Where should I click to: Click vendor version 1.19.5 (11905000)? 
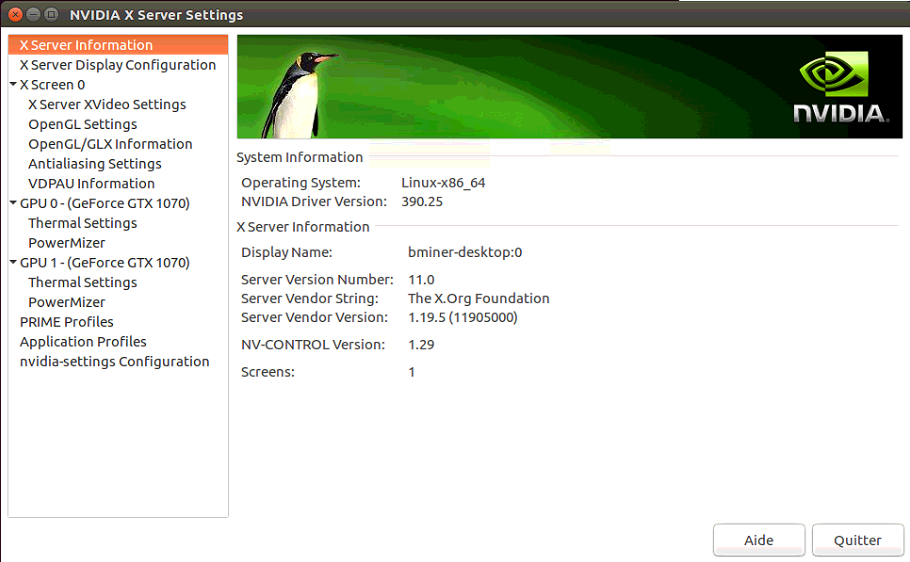point(463,318)
